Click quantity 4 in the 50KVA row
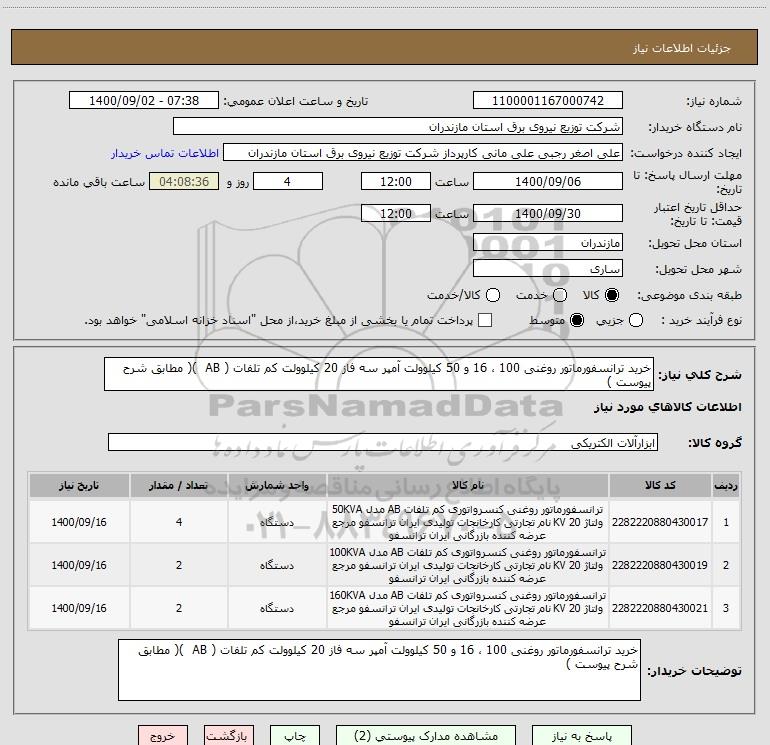Viewport: 770px width, 745px height. [179, 522]
